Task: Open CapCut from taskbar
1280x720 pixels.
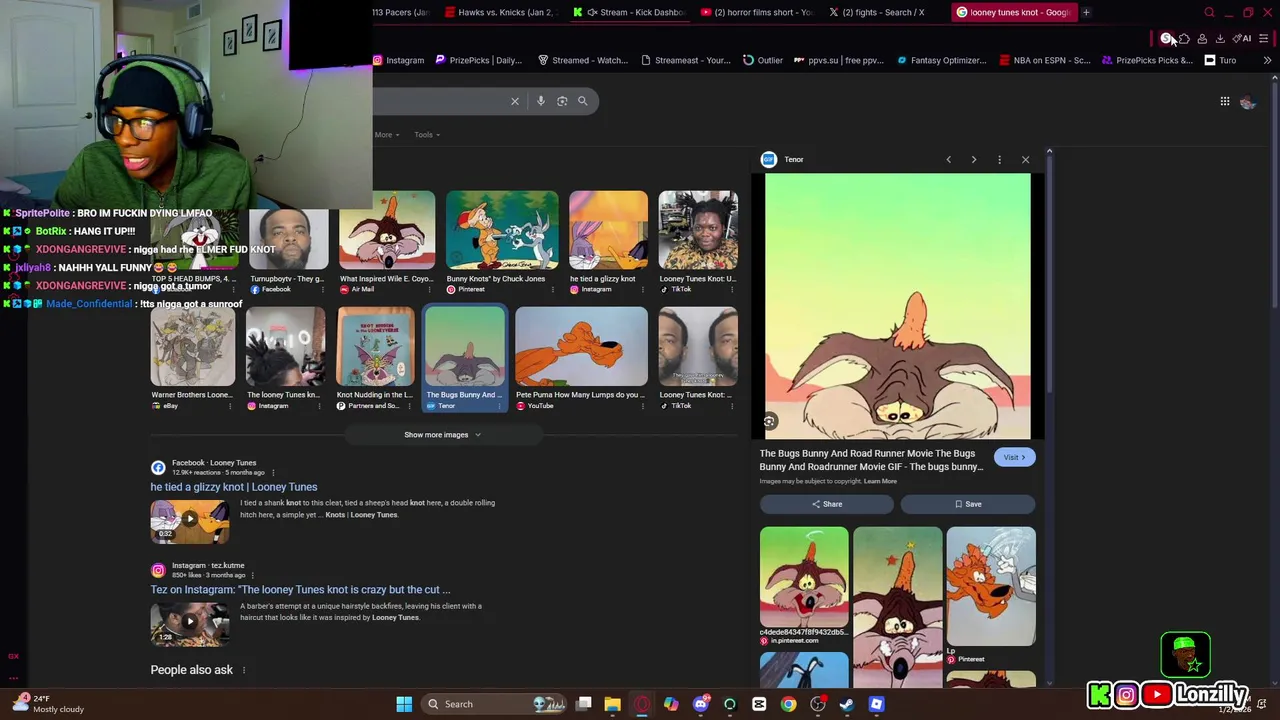Action: pos(759,704)
